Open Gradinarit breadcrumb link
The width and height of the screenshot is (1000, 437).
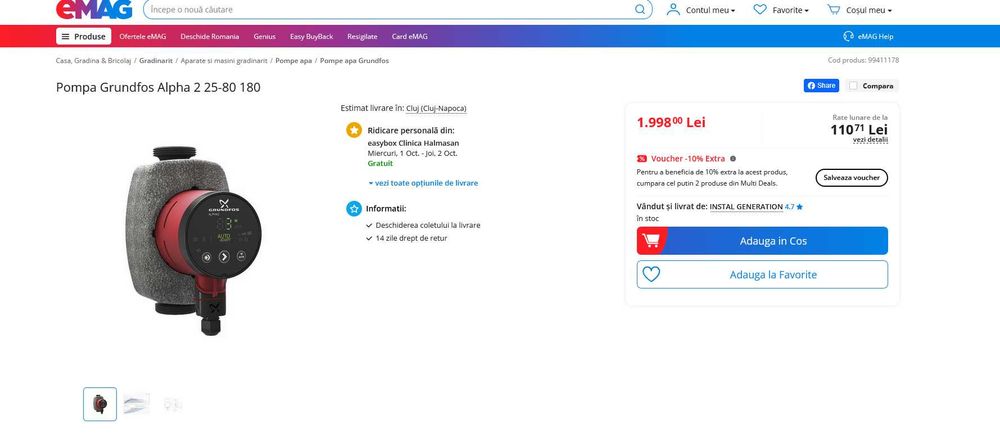pyautogui.click(x=156, y=61)
